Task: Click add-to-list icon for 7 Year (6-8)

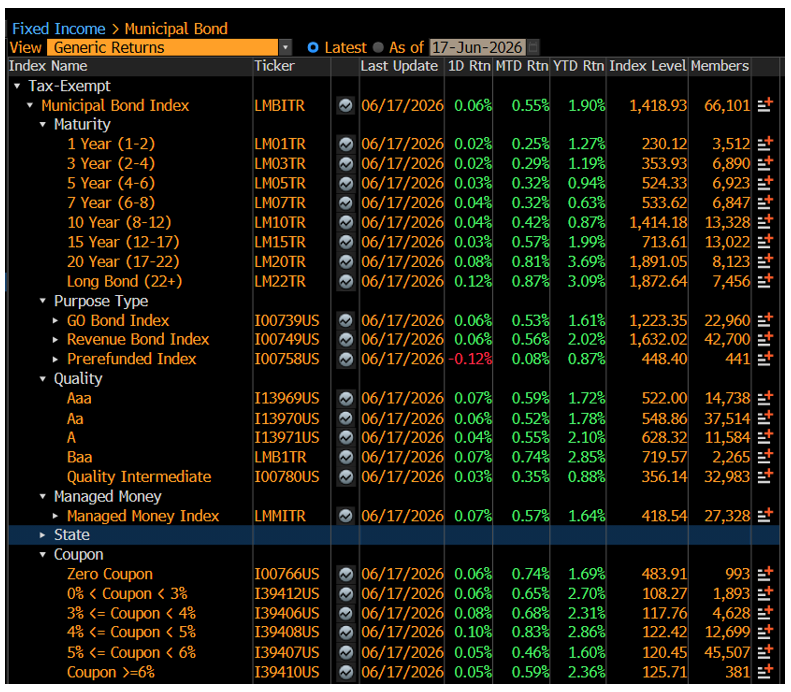Action: click(x=765, y=202)
